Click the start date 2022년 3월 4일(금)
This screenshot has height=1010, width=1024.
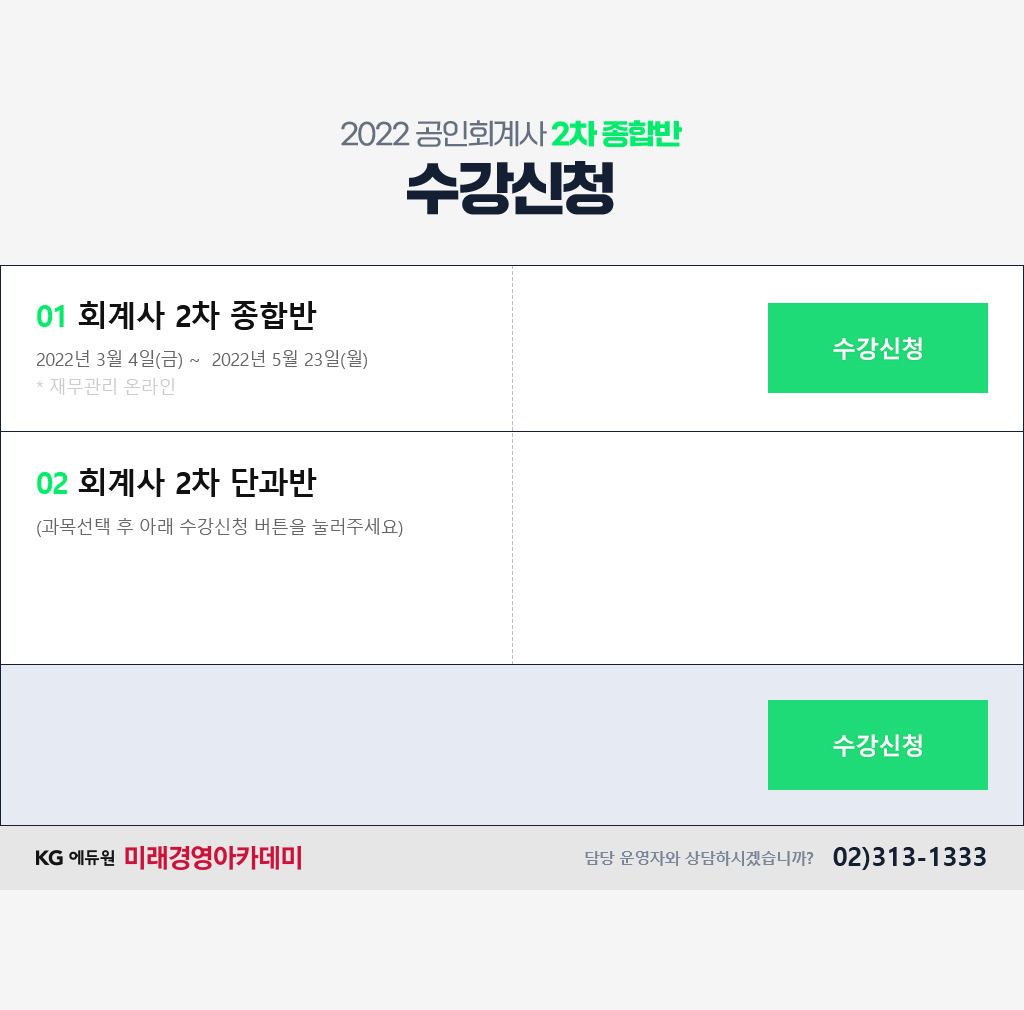(x=109, y=359)
